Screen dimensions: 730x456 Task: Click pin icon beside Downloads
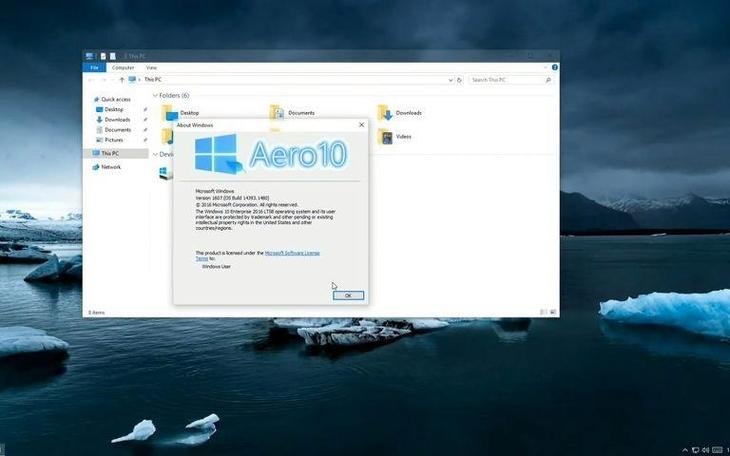[145, 120]
